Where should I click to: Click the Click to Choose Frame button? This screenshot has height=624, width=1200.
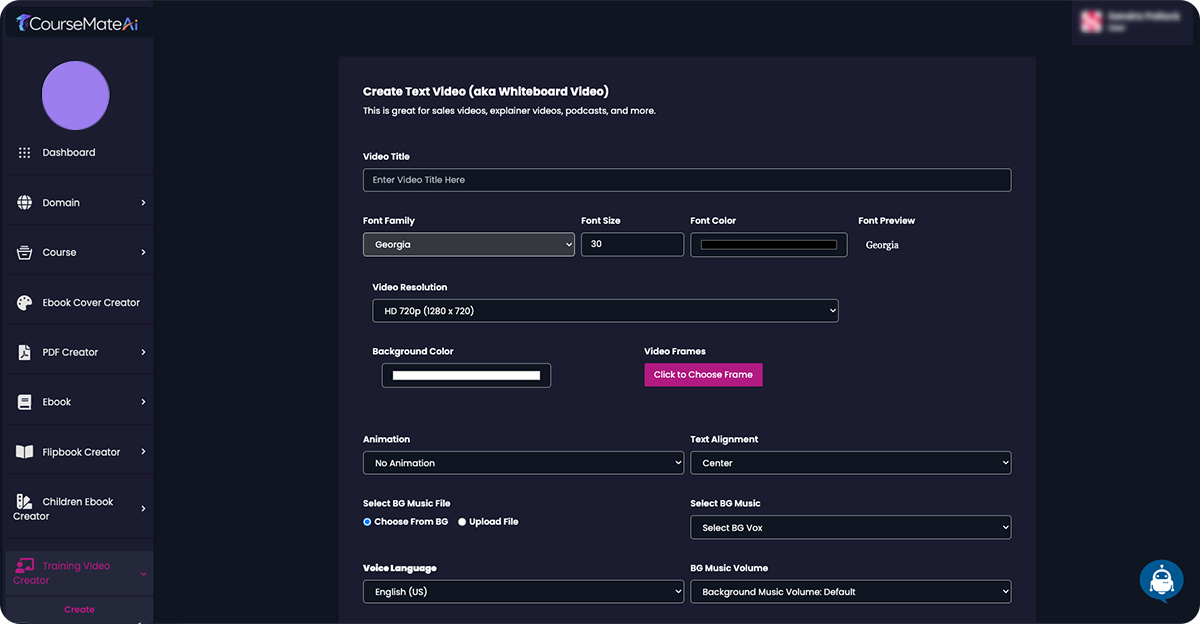point(703,375)
